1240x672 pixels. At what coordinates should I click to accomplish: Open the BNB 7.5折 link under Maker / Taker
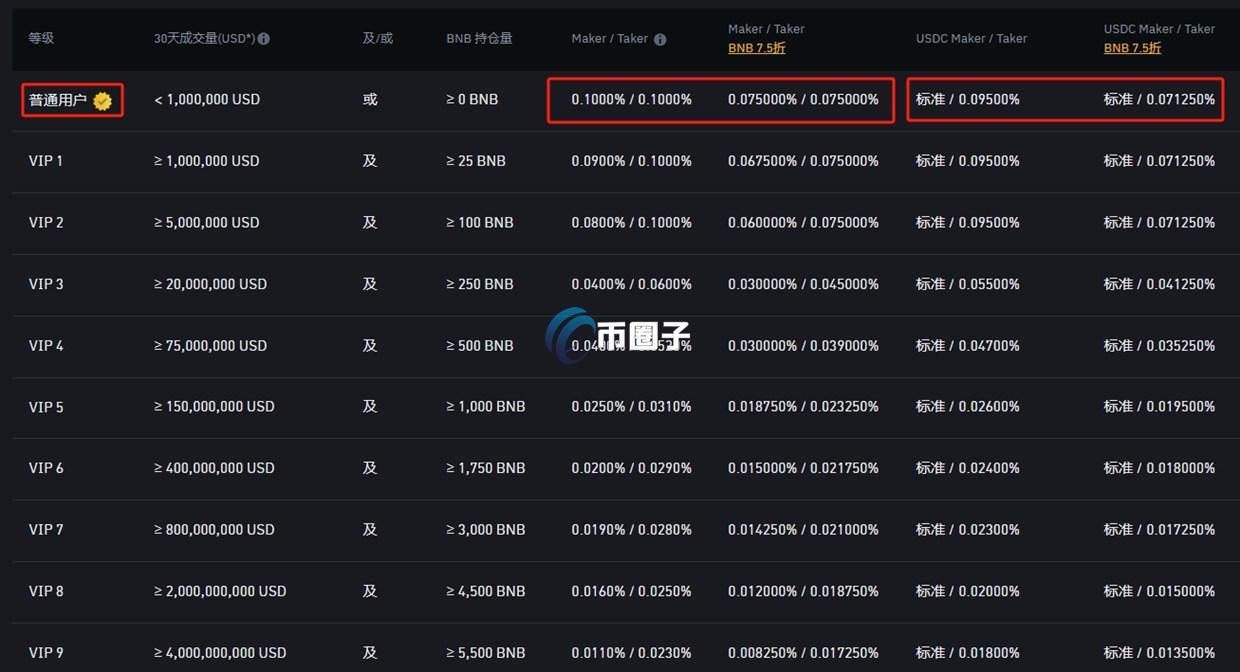[756, 48]
